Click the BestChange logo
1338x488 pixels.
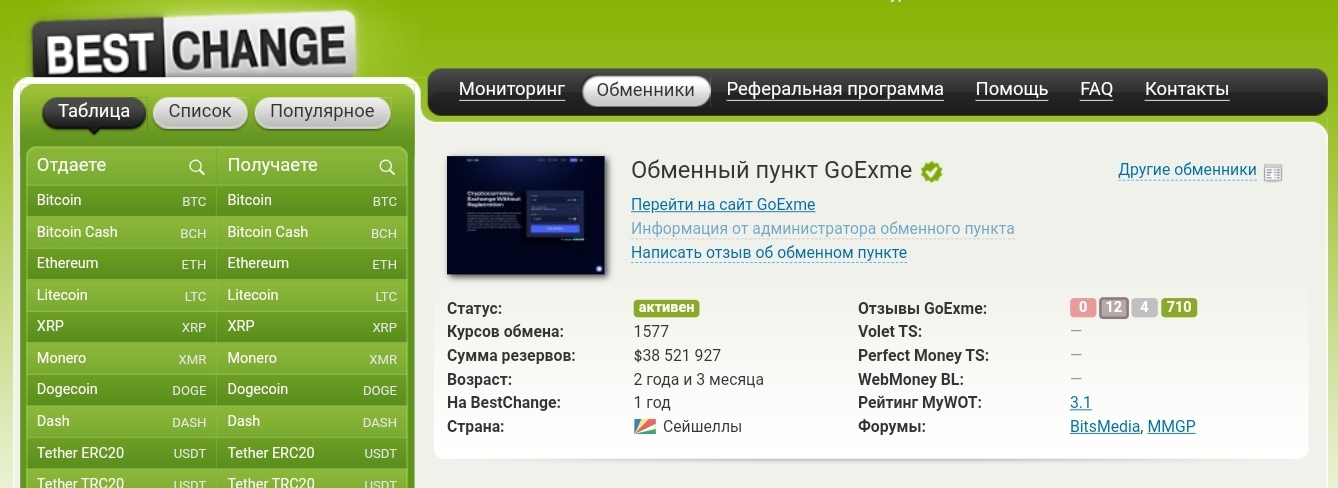193,46
